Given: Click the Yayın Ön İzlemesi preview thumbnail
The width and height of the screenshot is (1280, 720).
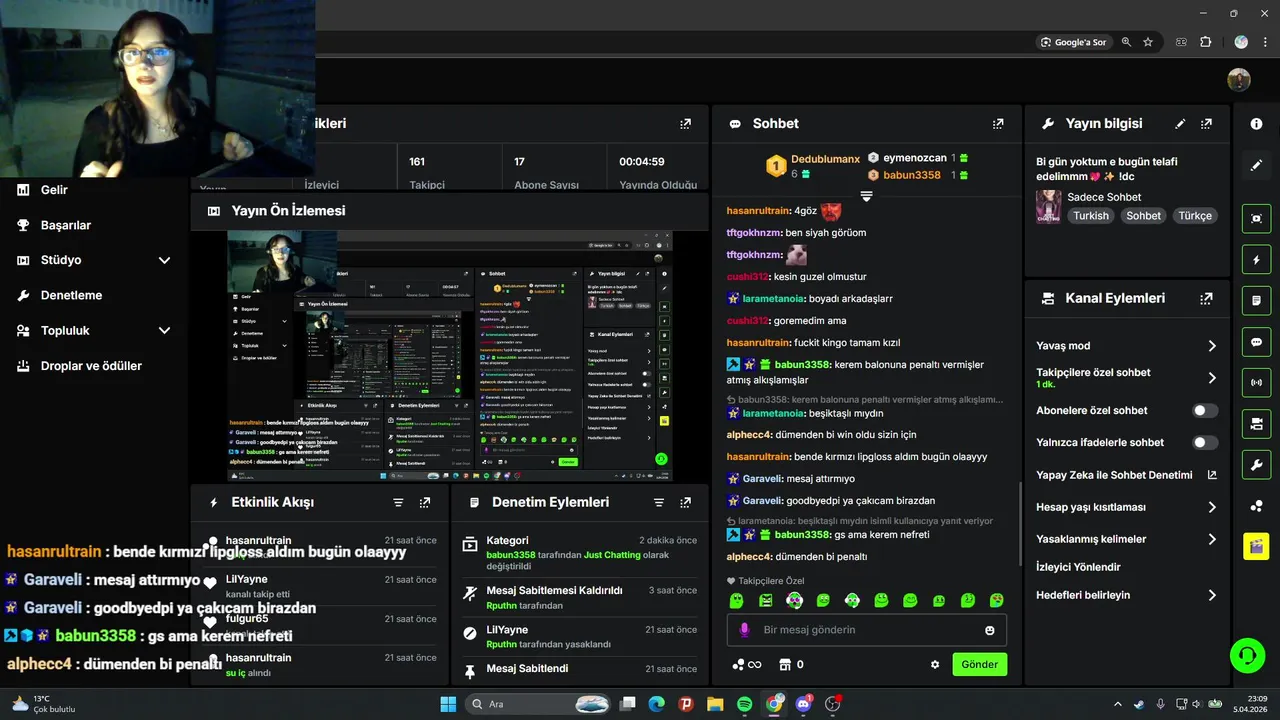Looking at the screenshot, I should click(x=450, y=356).
